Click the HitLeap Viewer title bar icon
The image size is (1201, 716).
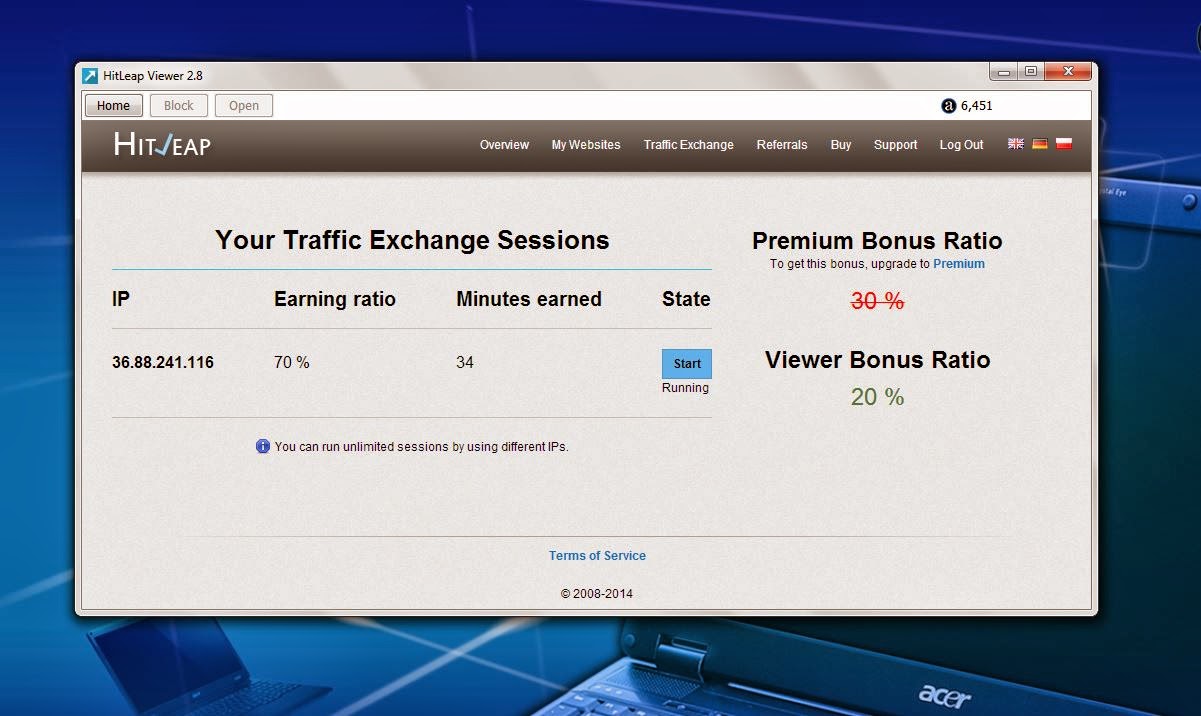coord(90,76)
